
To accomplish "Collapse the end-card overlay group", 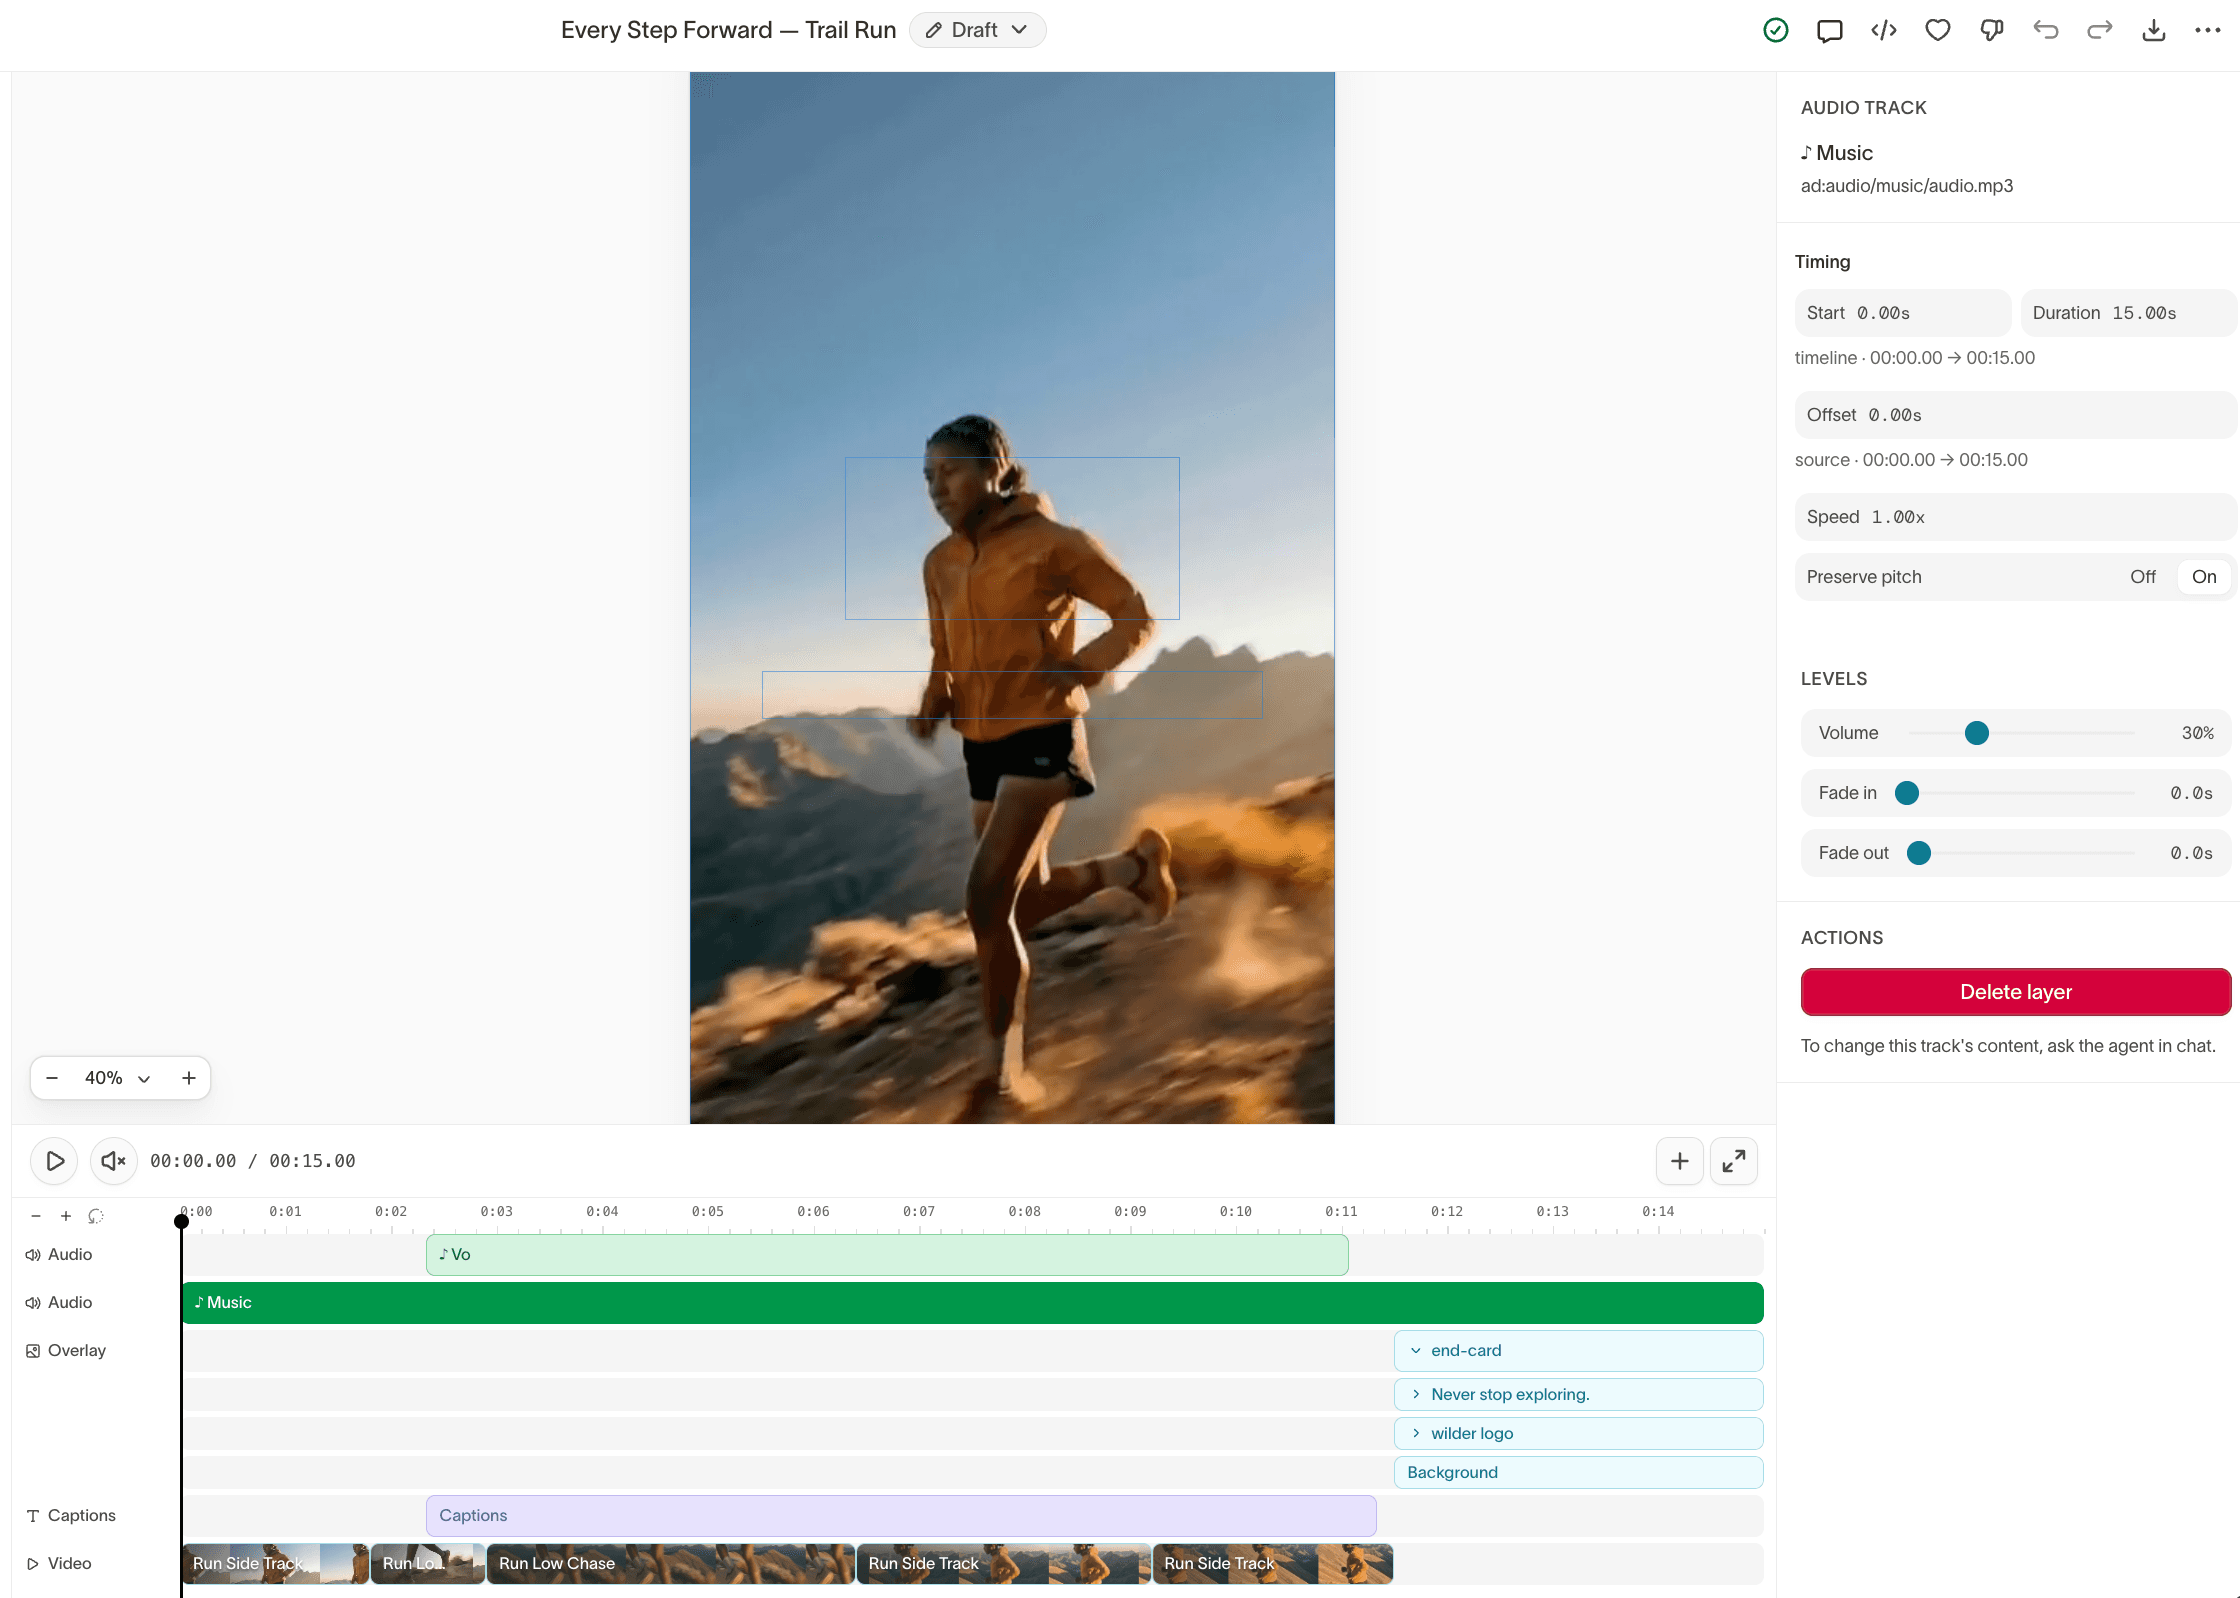I will [x=1416, y=1351].
